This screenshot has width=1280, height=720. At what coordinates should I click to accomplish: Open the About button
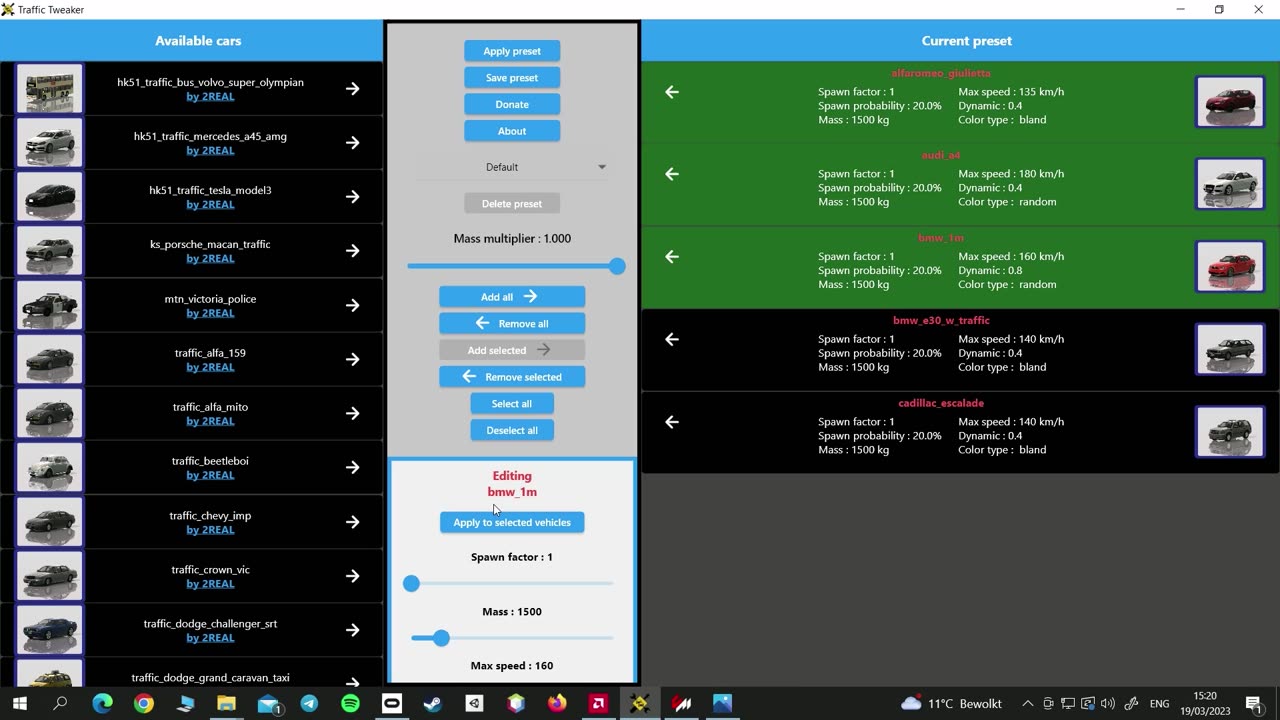[512, 131]
